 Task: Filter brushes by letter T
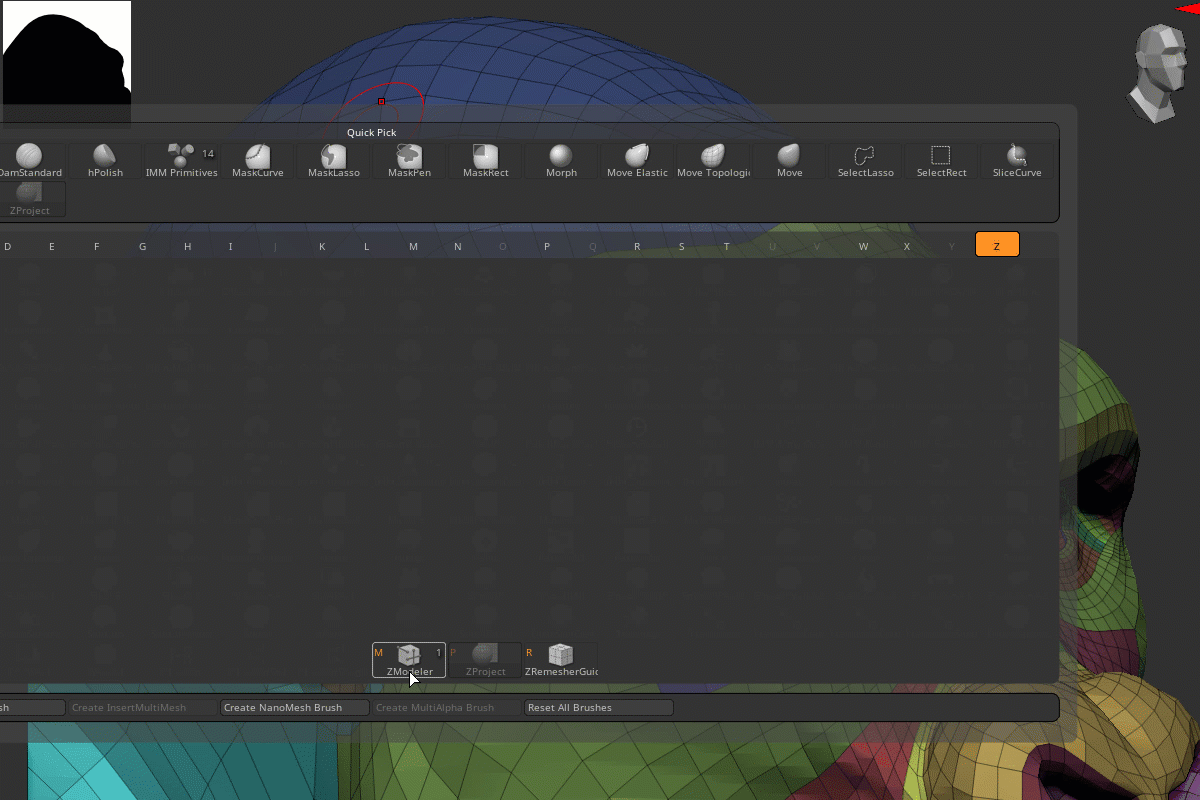(x=727, y=246)
